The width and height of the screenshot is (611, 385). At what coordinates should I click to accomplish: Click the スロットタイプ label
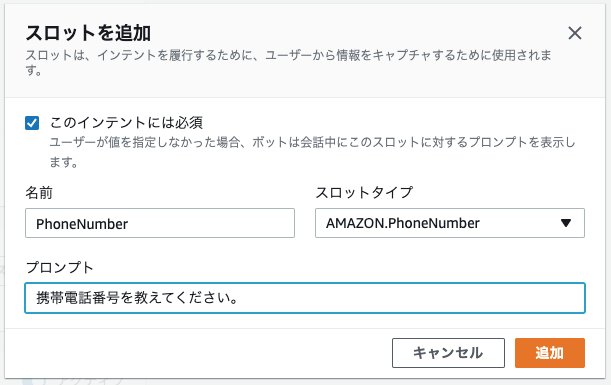point(364,192)
